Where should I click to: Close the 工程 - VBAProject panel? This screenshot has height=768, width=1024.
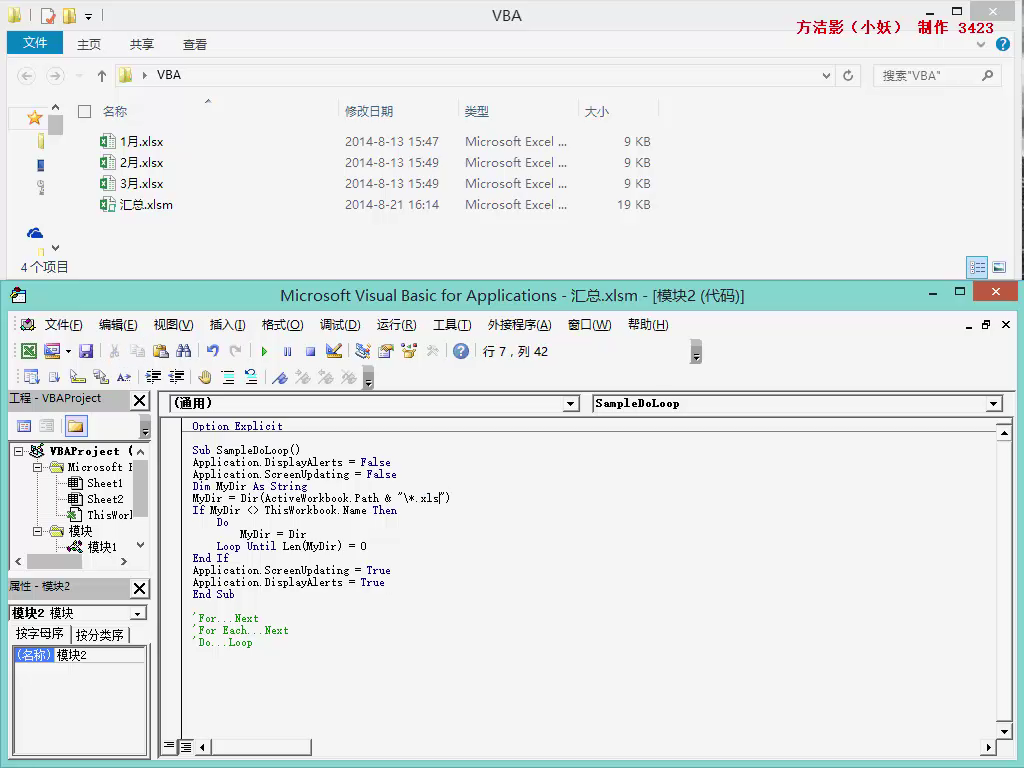tap(139, 400)
